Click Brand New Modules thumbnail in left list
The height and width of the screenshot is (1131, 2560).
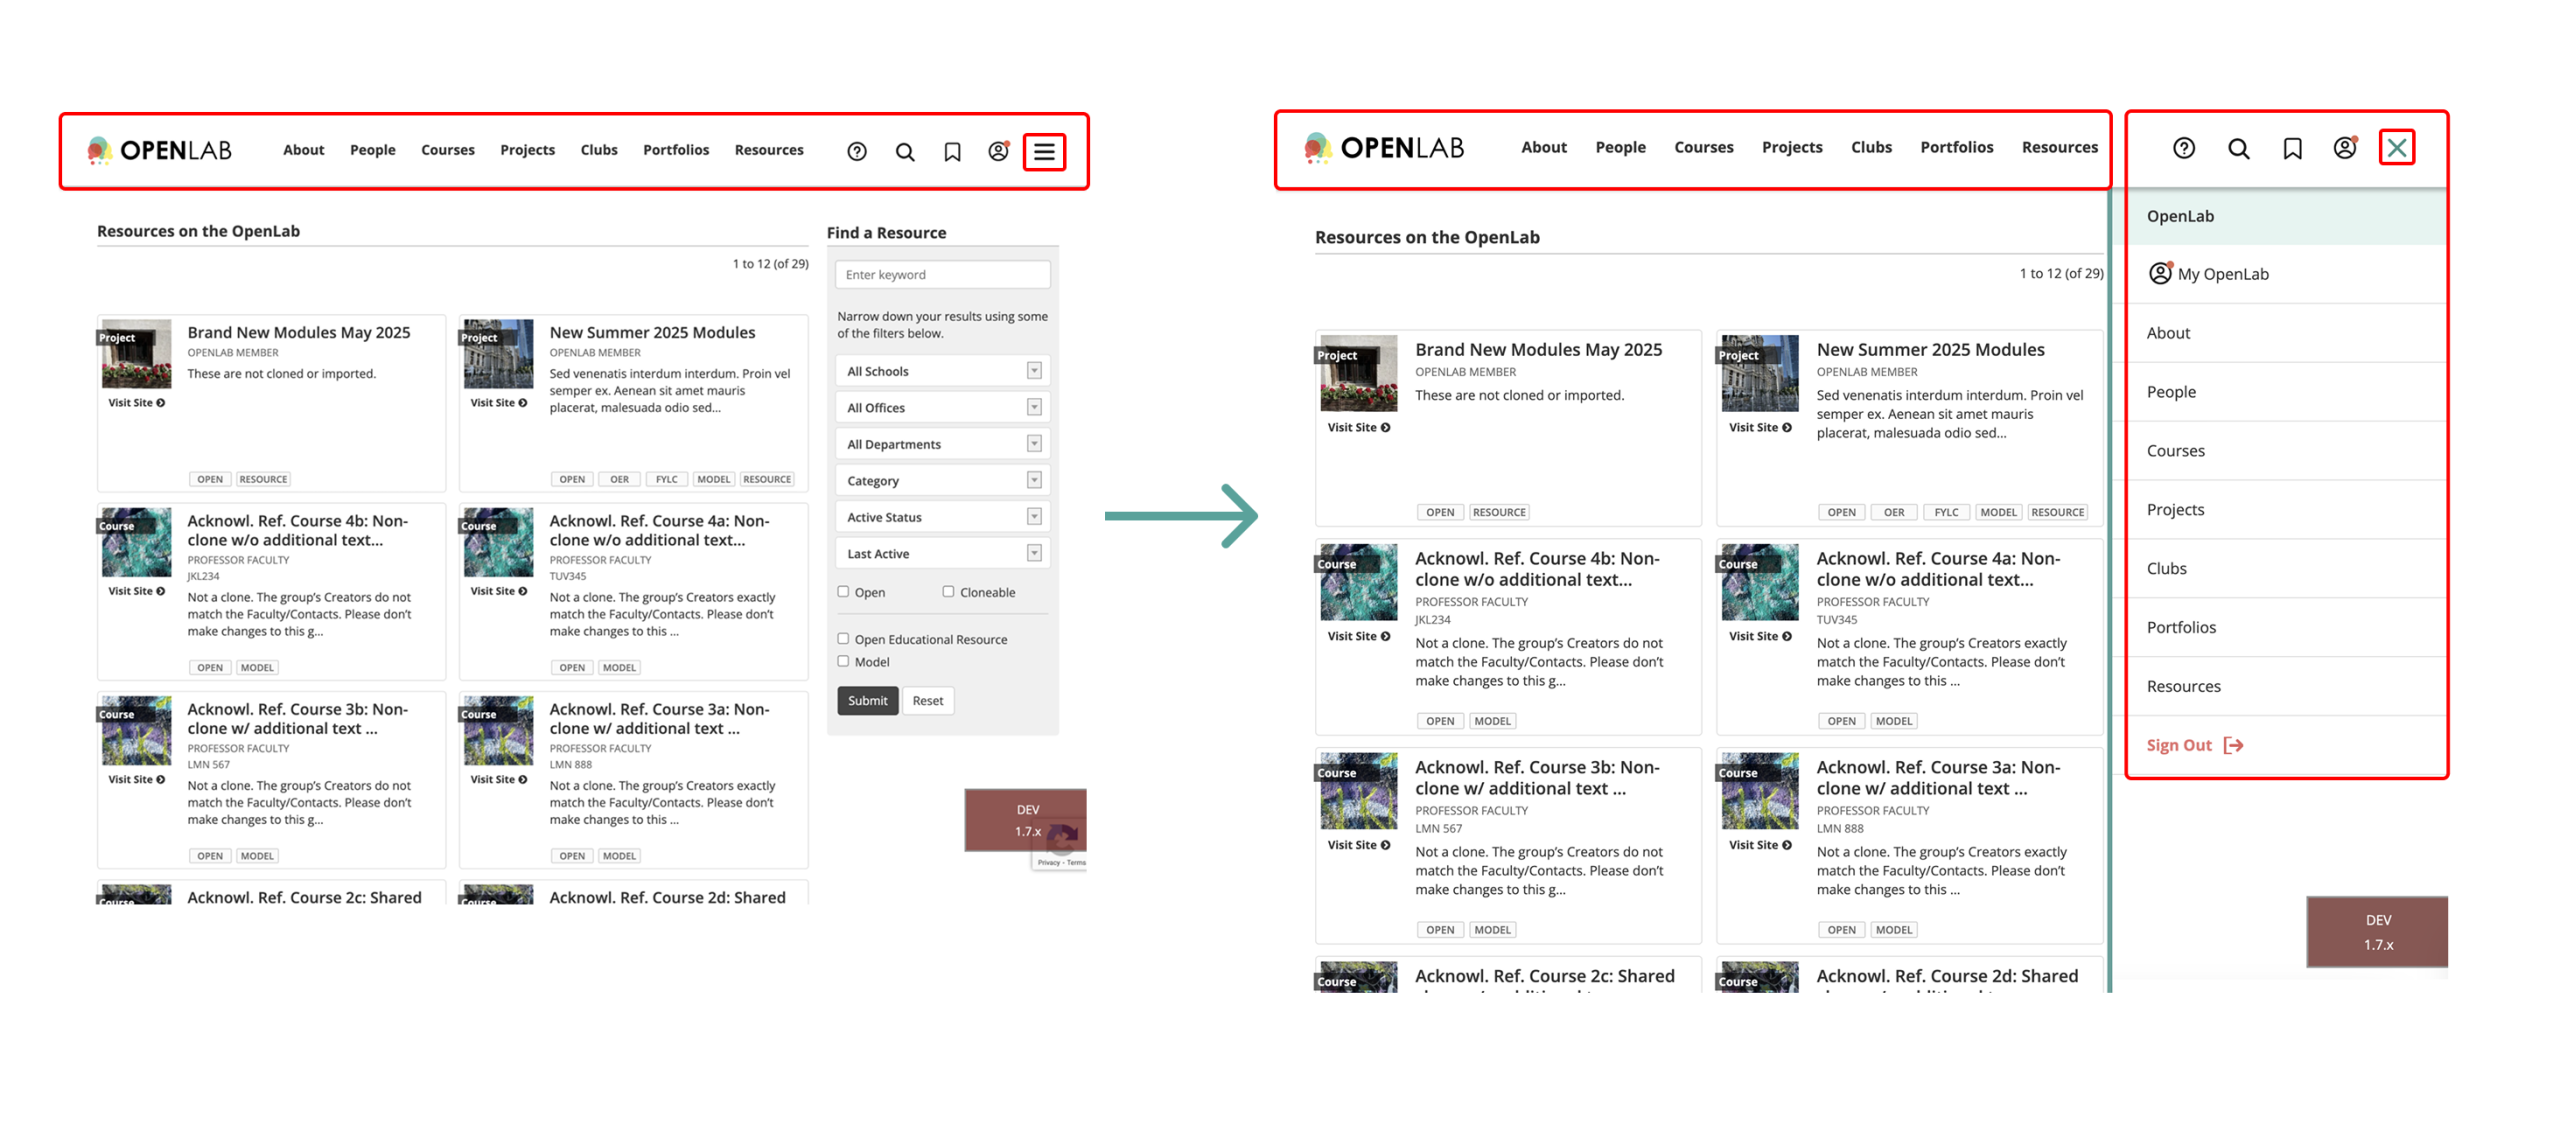(x=136, y=354)
